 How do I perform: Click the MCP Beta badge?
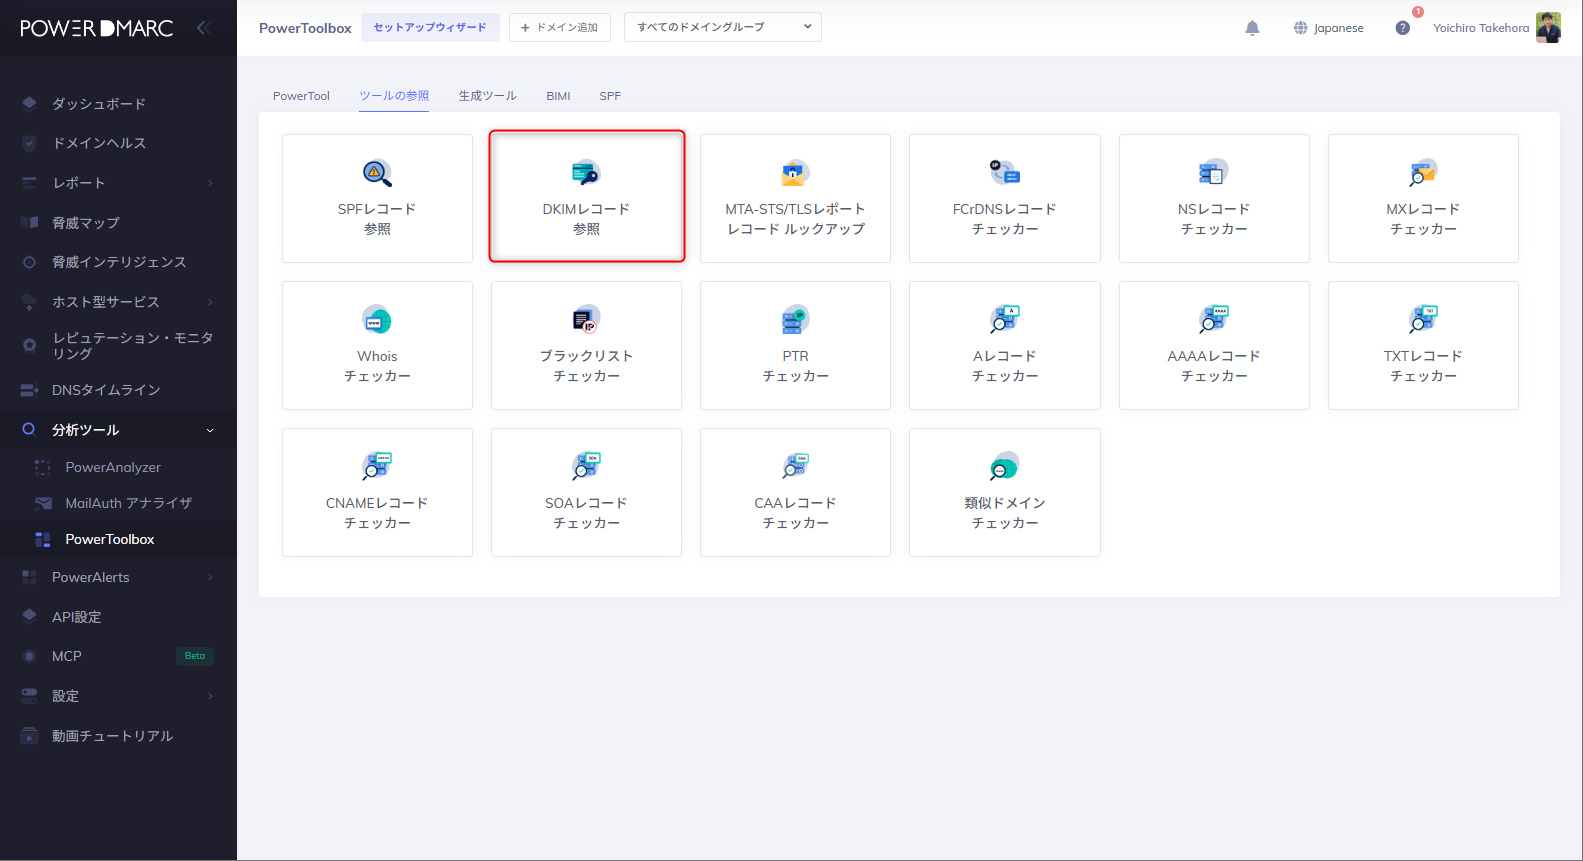pos(195,656)
